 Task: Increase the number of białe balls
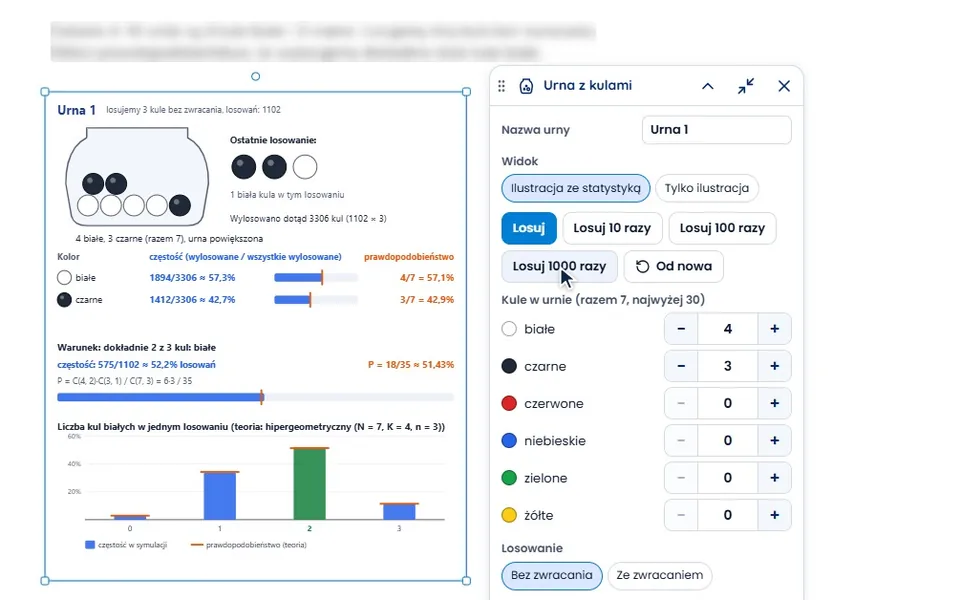coord(774,329)
